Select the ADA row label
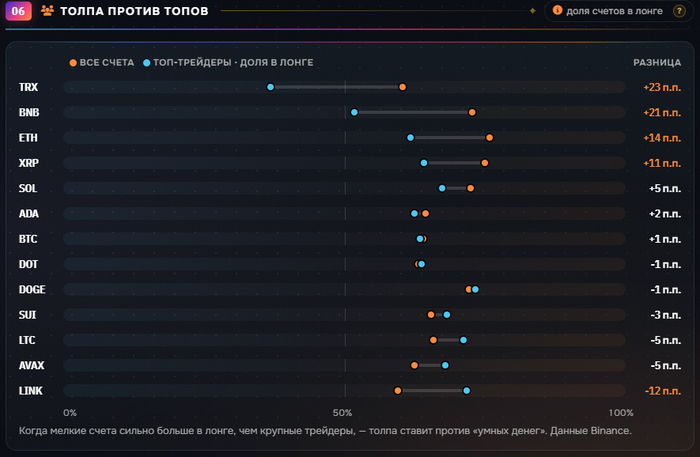 (x=29, y=214)
